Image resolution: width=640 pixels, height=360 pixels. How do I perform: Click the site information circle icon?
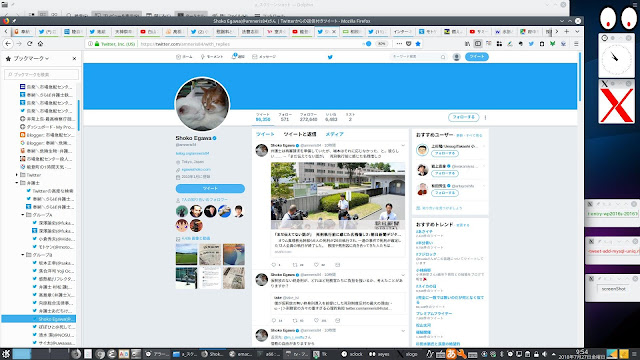pyautogui.click(x=90, y=44)
